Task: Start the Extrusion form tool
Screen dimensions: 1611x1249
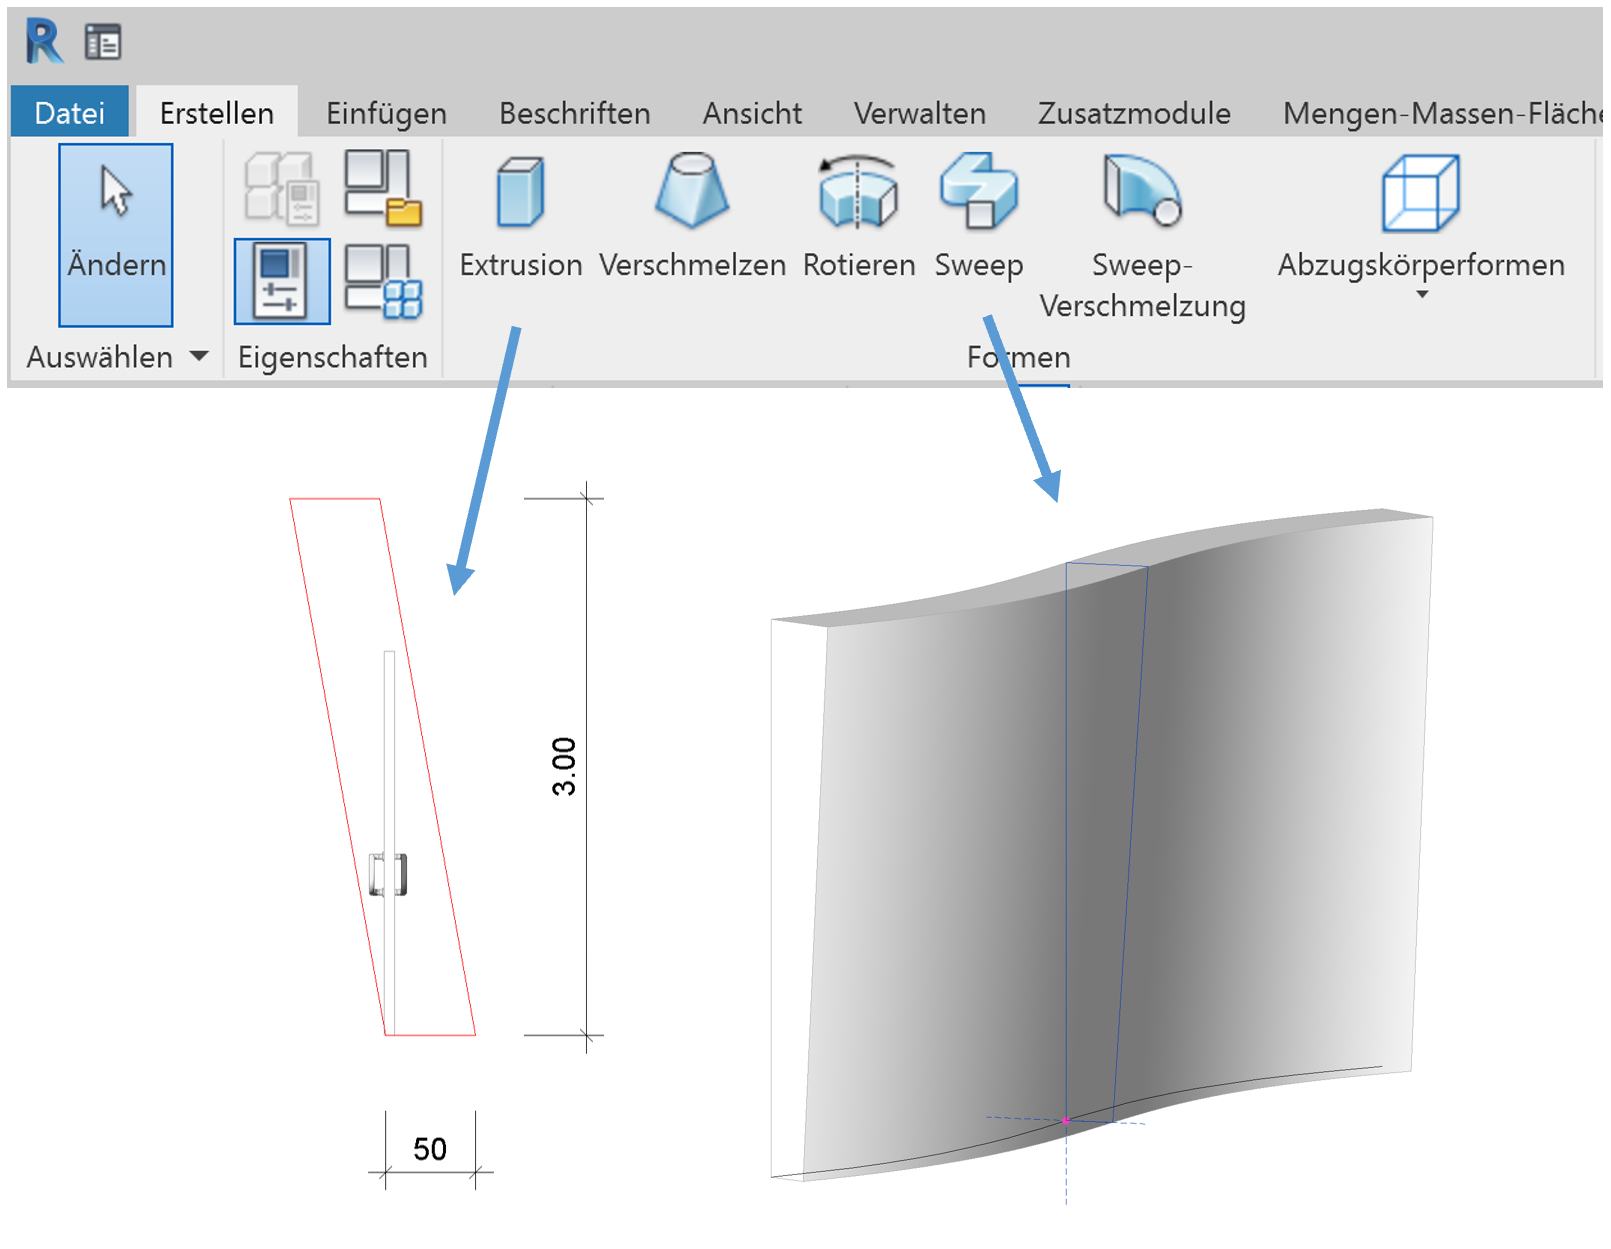Action: [521, 216]
